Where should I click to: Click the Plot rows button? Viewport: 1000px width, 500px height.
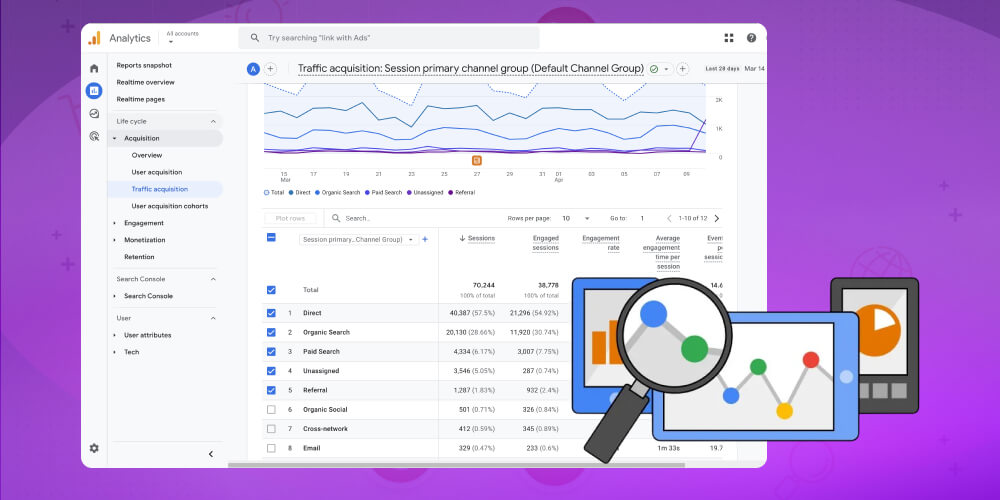tap(290, 218)
